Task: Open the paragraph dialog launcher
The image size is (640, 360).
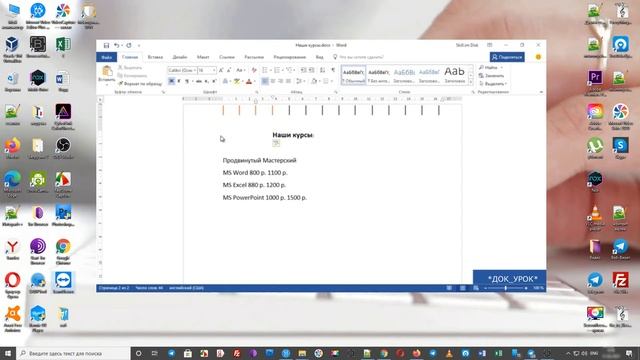Action: point(336,93)
